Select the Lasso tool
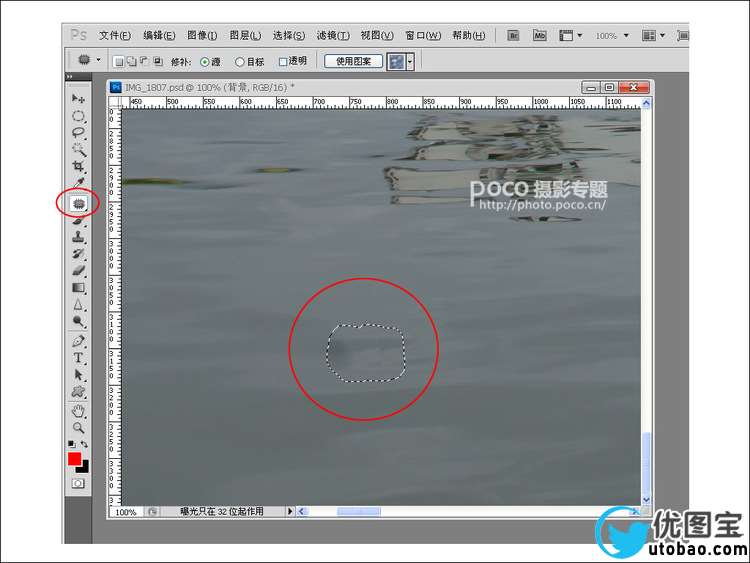 tap(78, 133)
